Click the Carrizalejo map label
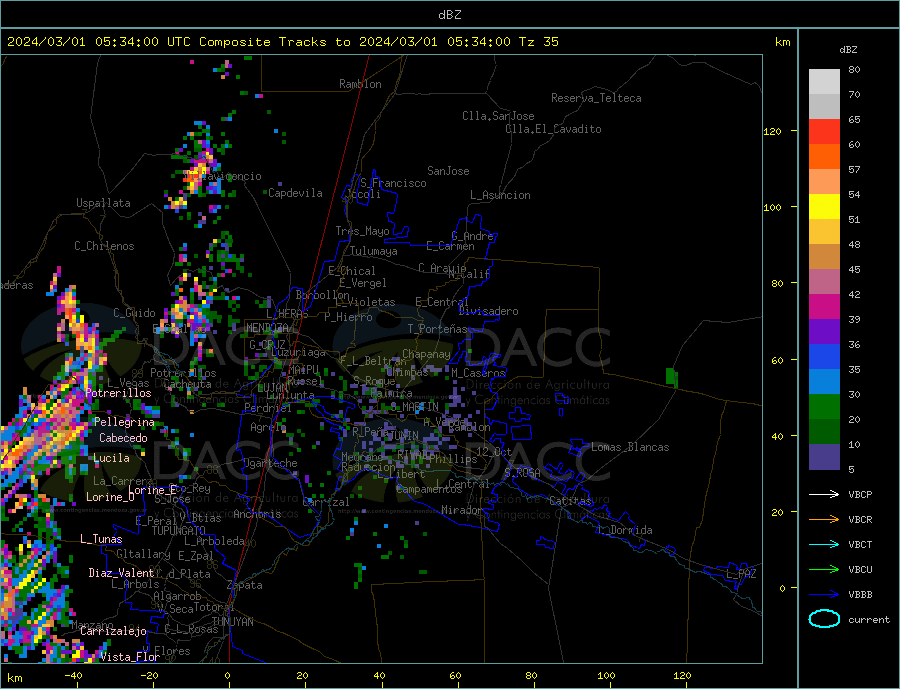 (113, 631)
